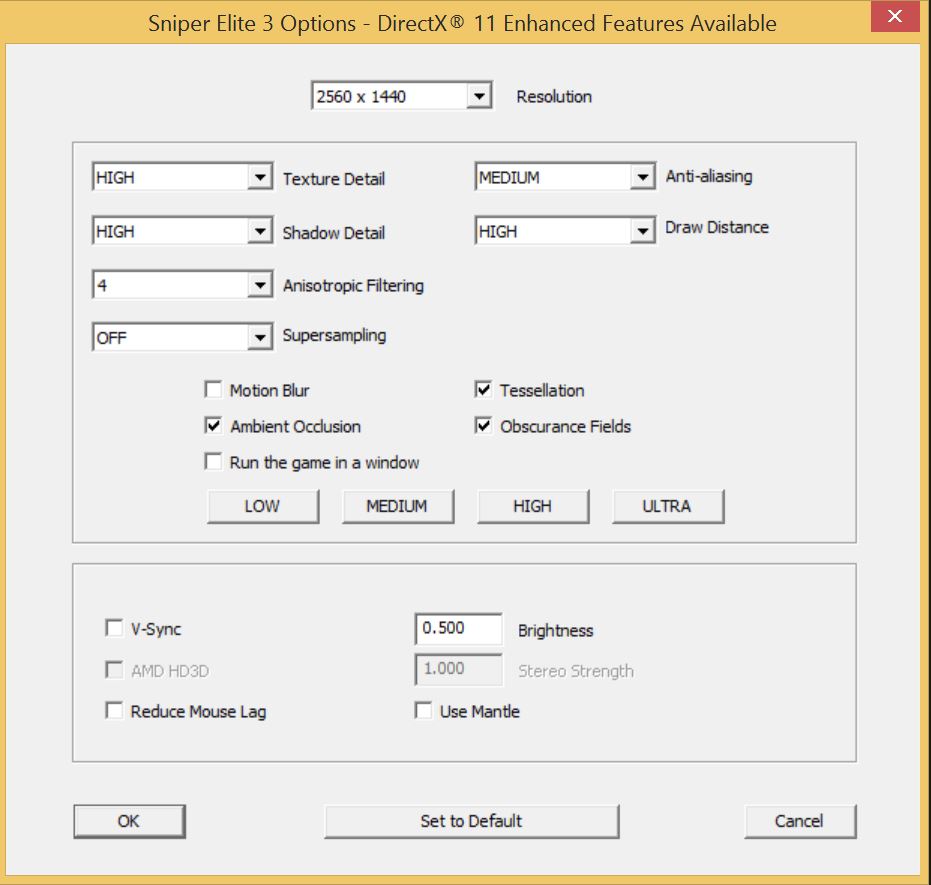The image size is (931, 885).
Task: Enable the Use Mantle checkbox
Action: click(x=423, y=710)
